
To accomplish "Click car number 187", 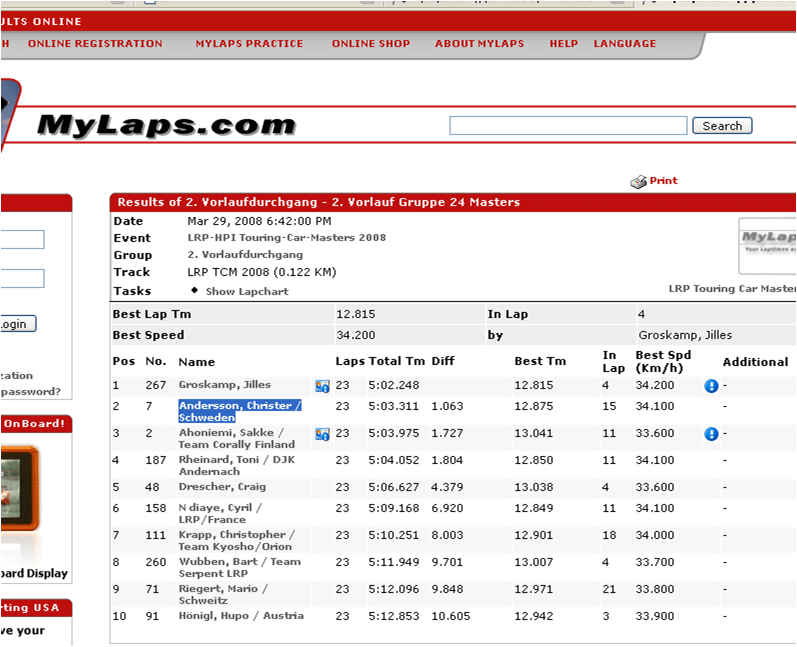I will (x=156, y=460).
